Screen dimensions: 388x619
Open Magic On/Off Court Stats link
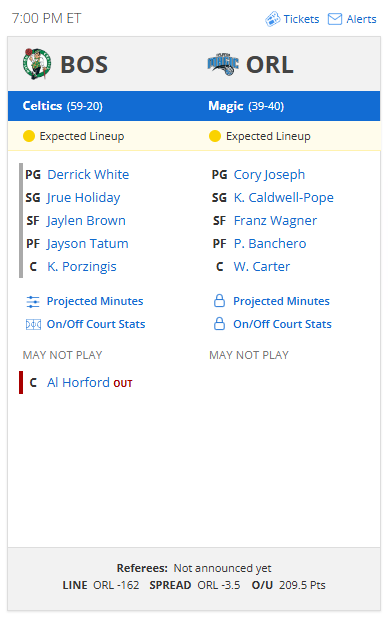click(282, 324)
